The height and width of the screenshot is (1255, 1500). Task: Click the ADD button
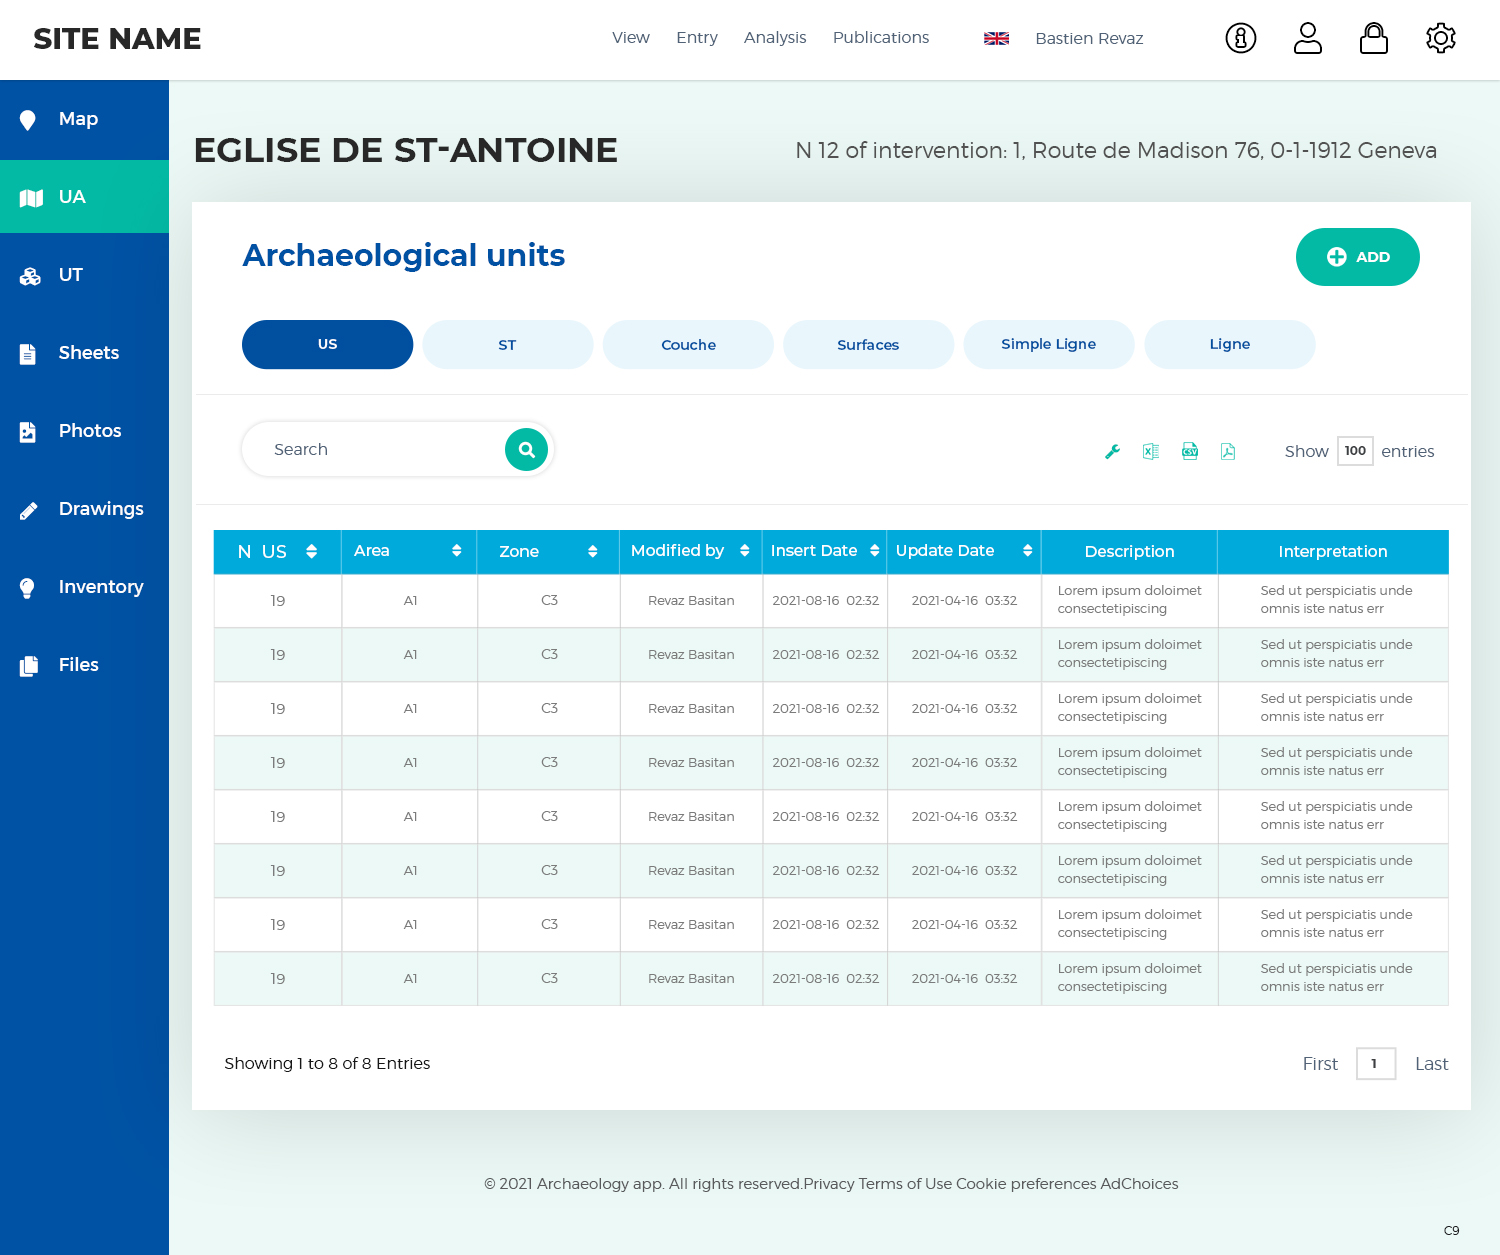pyautogui.click(x=1357, y=257)
